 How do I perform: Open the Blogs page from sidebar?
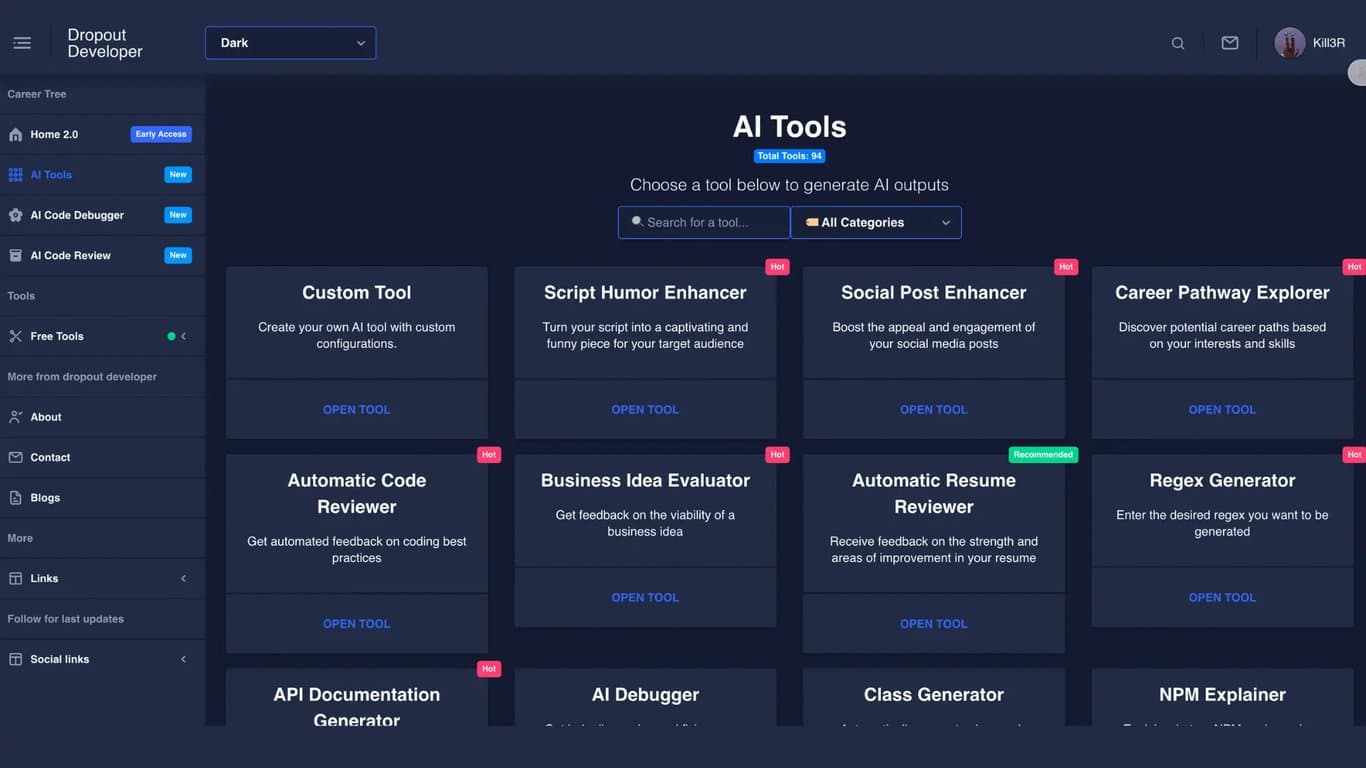click(46, 497)
